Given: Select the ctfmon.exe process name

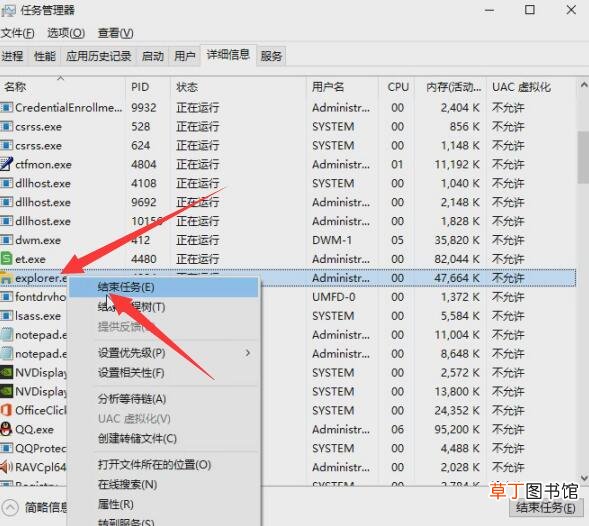Looking at the screenshot, I should click(x=43, y=165).
